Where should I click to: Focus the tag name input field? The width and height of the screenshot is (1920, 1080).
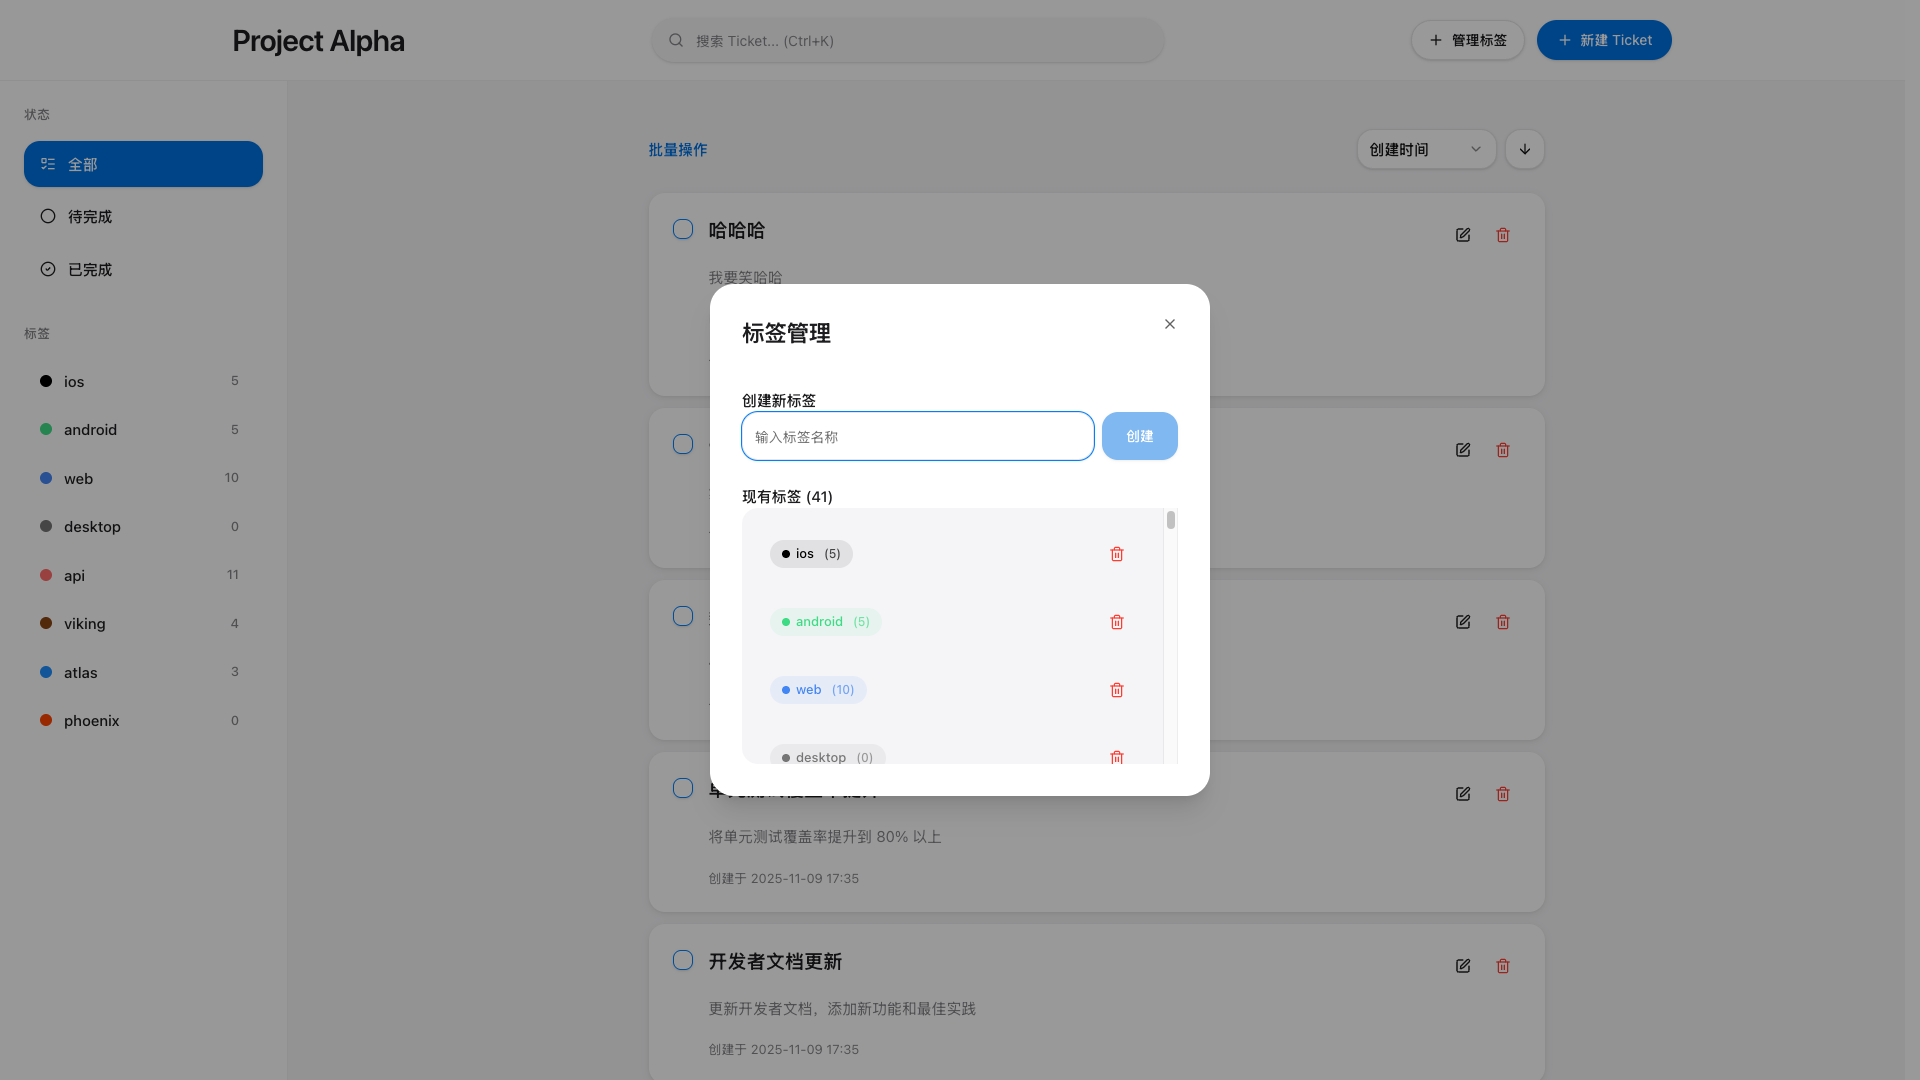click(x=917, y=436)
